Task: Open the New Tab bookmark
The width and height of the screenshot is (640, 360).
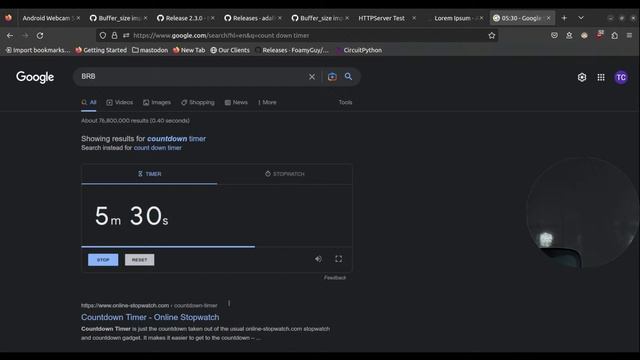Action: click(x=189, y=50)
